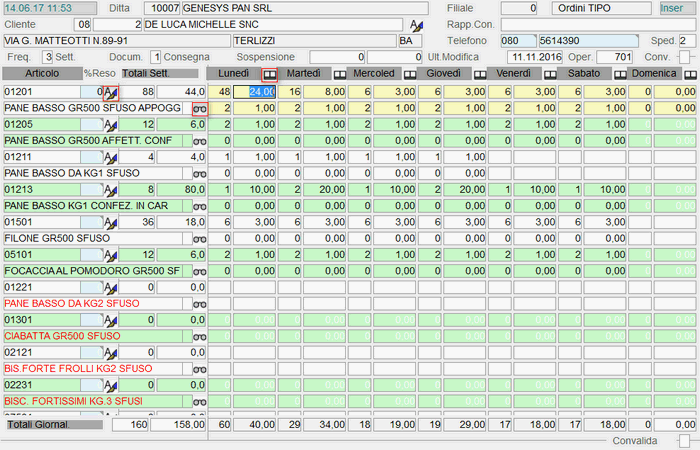Click the book icon next to Sabato header
The image size is (700, 450).
[620, 75]
